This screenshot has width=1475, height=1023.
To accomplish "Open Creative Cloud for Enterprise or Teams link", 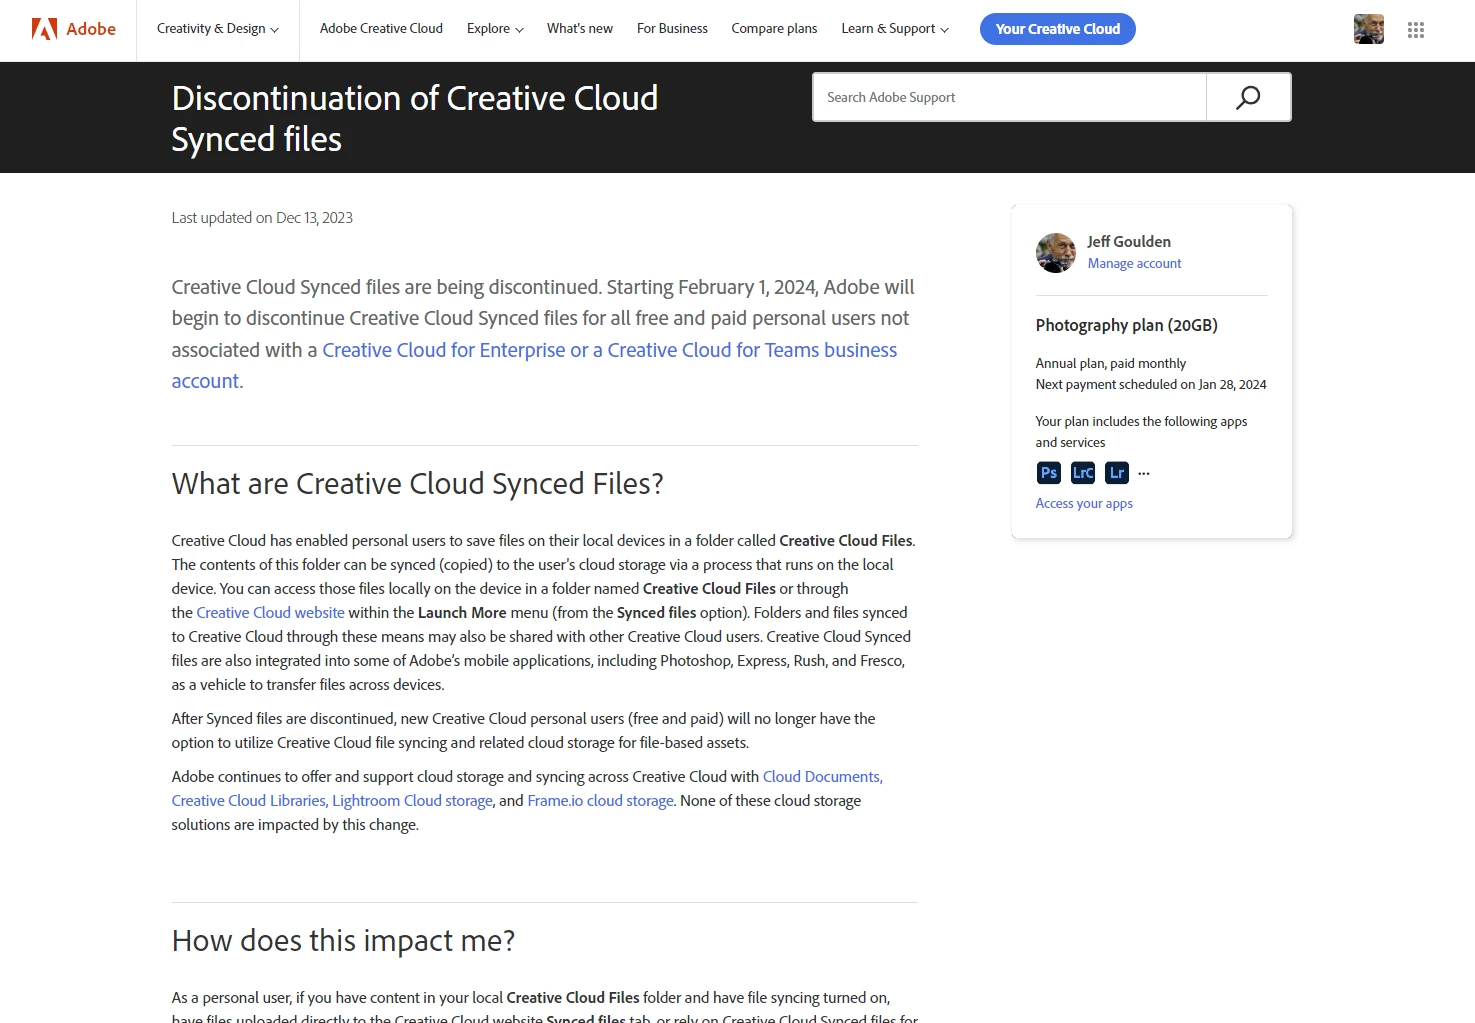I will click(609, 350).
